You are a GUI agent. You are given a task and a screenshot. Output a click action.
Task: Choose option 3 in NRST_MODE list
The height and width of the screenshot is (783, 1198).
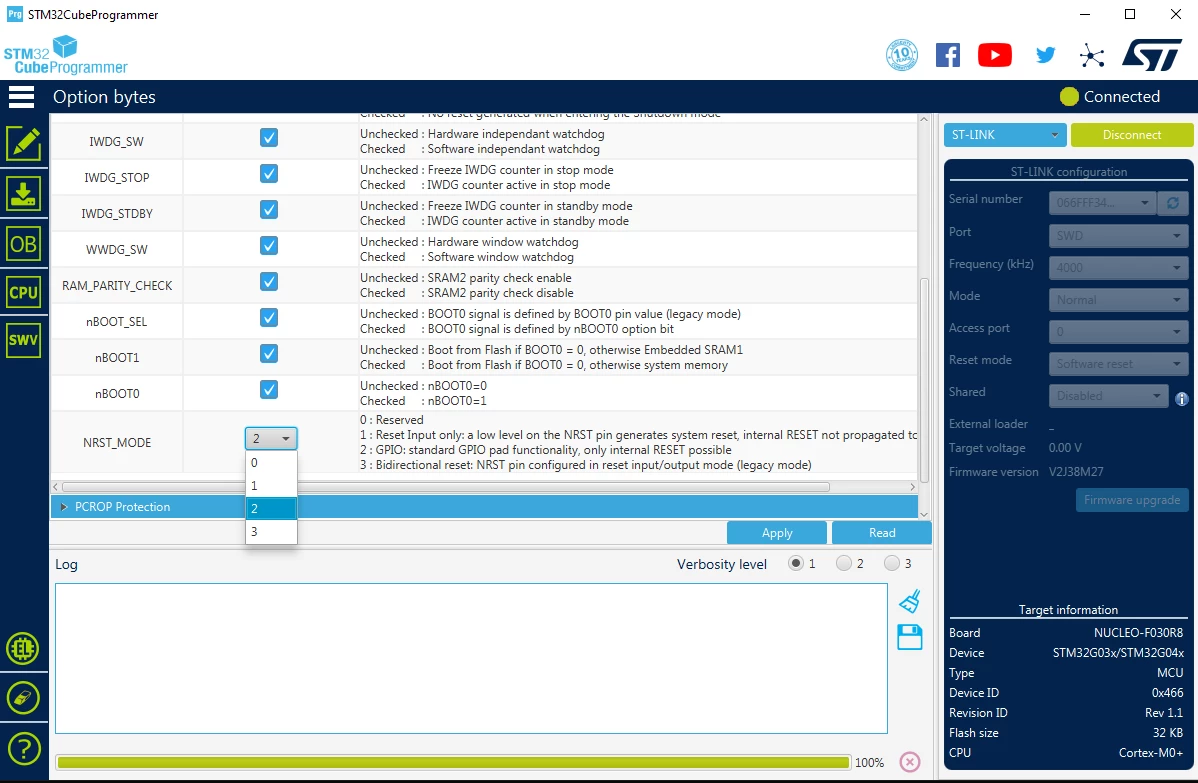pos(271,531)
